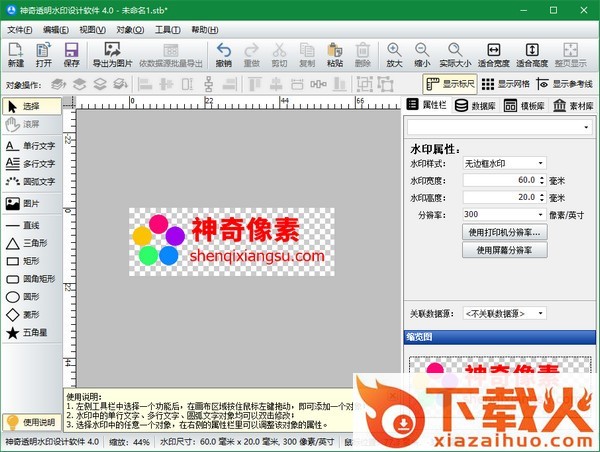Image resolution: width=600 pixels, height=452 pixels.
Task: Click the 缩小 zoom out icon
Action: [422, 55]
